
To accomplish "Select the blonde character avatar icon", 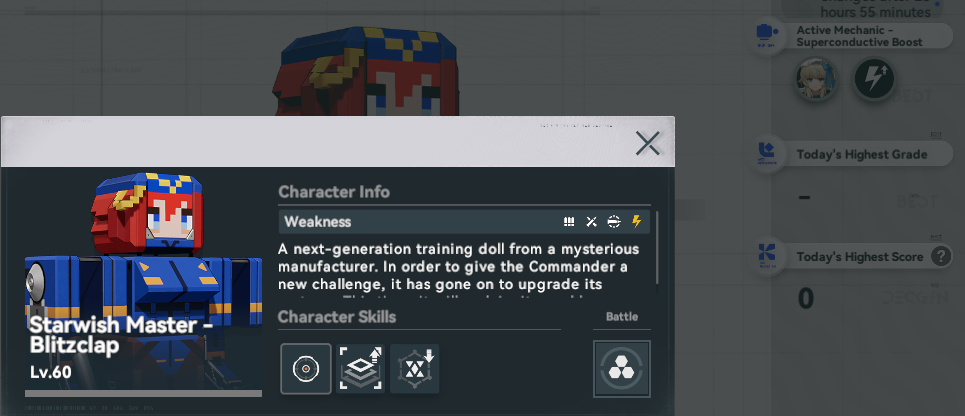I will tap(817, 79).
